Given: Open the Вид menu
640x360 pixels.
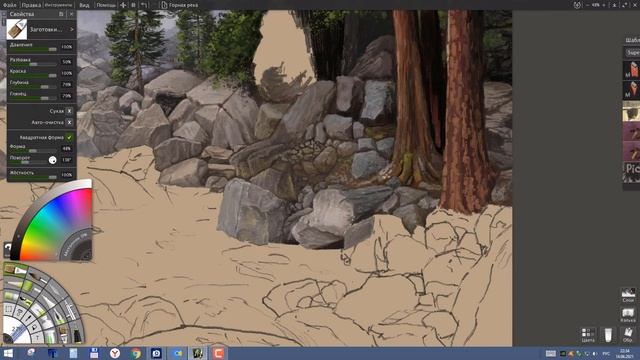Looking at the screenshot, I should pyautogui.click(x=84, y=5).
